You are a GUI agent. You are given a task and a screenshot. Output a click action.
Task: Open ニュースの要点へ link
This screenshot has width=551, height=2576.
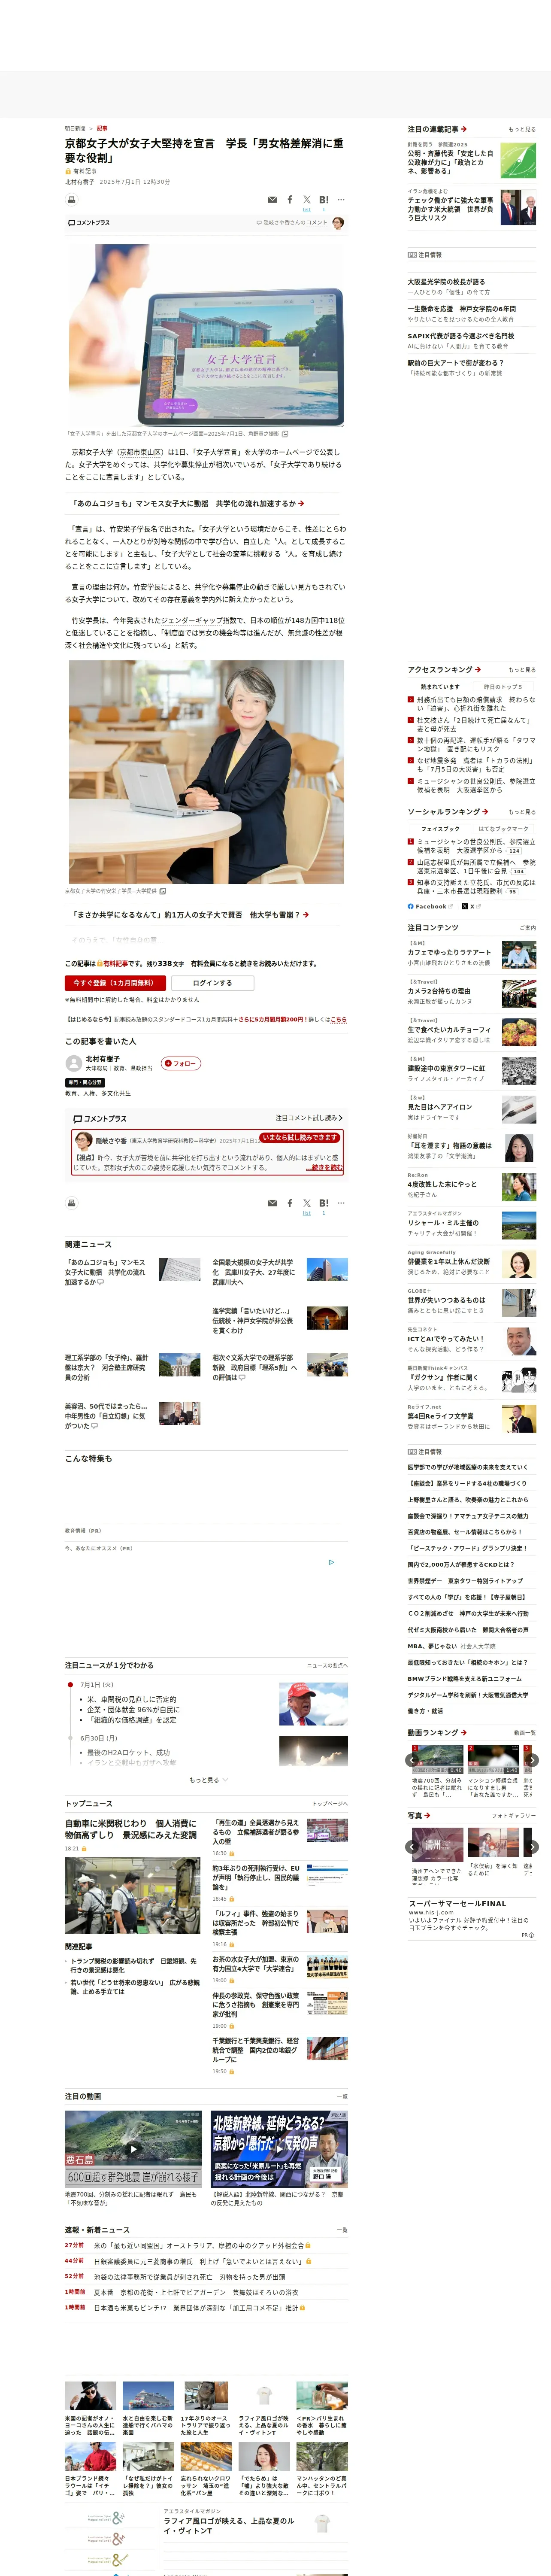(327, 1665)
